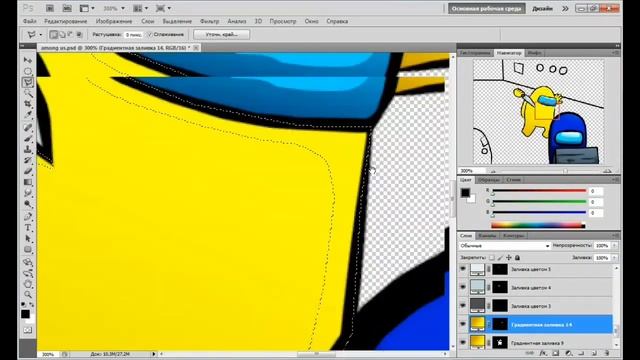This screenshot has width=640, height=360.
Task: Select the Path Selection tool
Action: coord(28,239)
